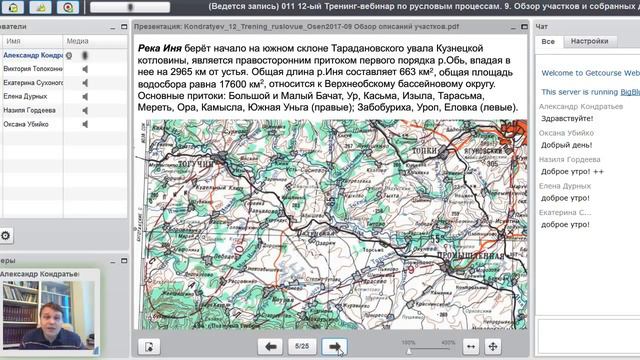Toggle speaker icon for Оксана Убийко

click(x=85, y=124)
